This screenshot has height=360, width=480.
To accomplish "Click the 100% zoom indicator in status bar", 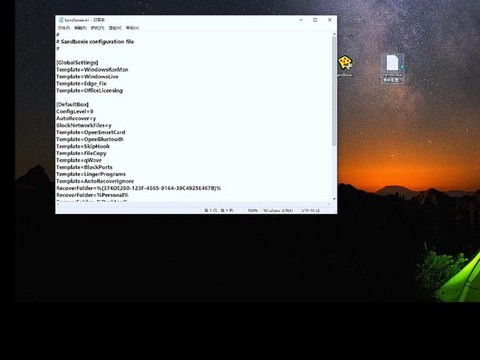I will [x=252, y=211].
